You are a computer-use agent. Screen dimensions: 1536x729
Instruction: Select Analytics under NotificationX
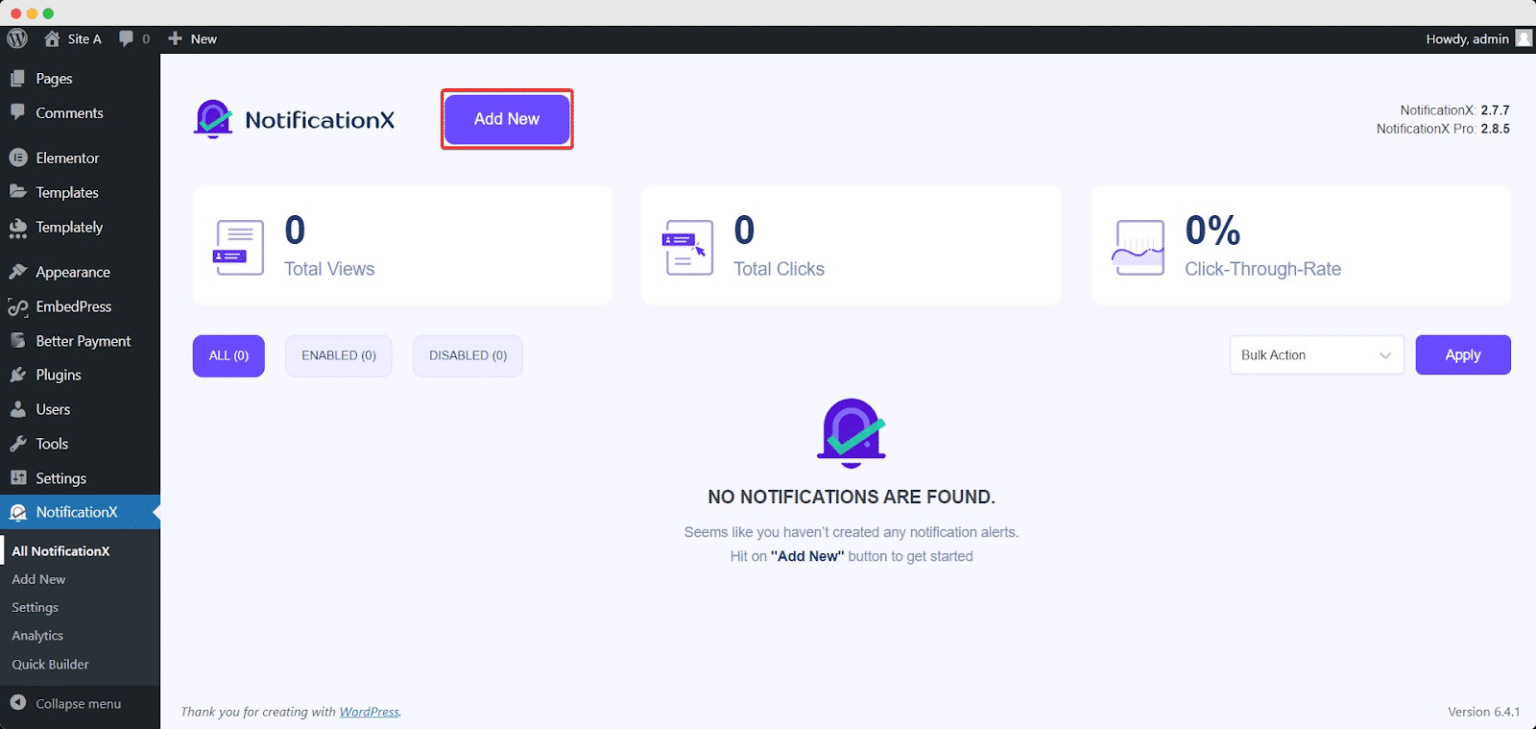[37, 635]
